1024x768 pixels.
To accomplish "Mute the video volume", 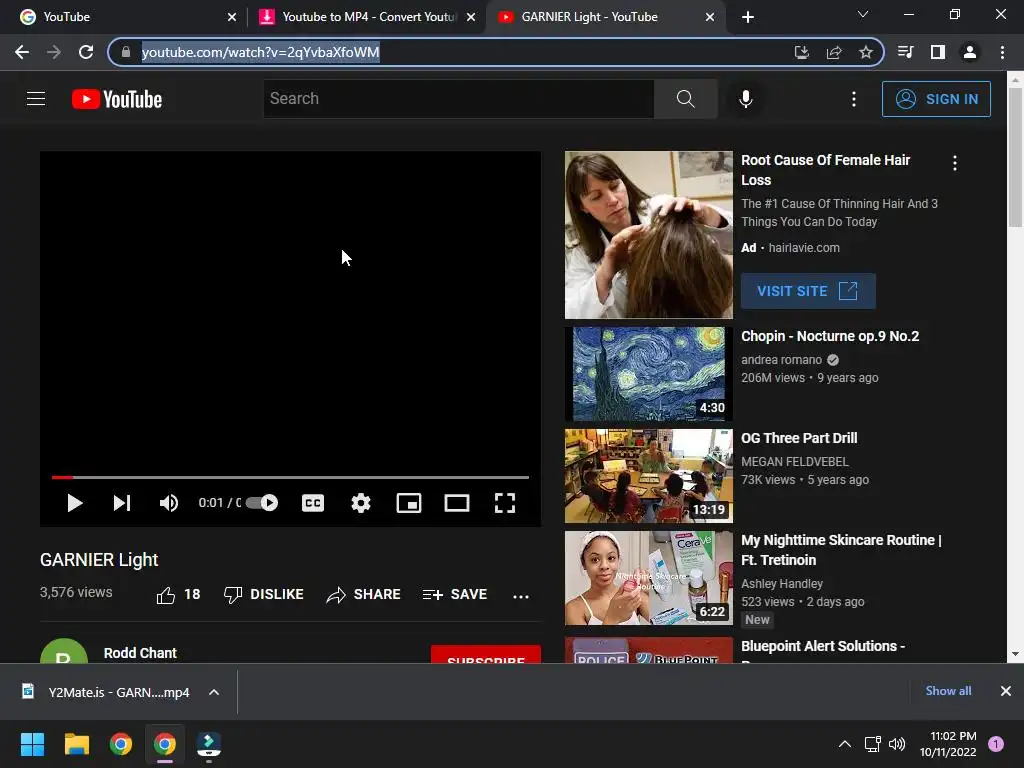I will pyautogui.click(x=168, y=503).
